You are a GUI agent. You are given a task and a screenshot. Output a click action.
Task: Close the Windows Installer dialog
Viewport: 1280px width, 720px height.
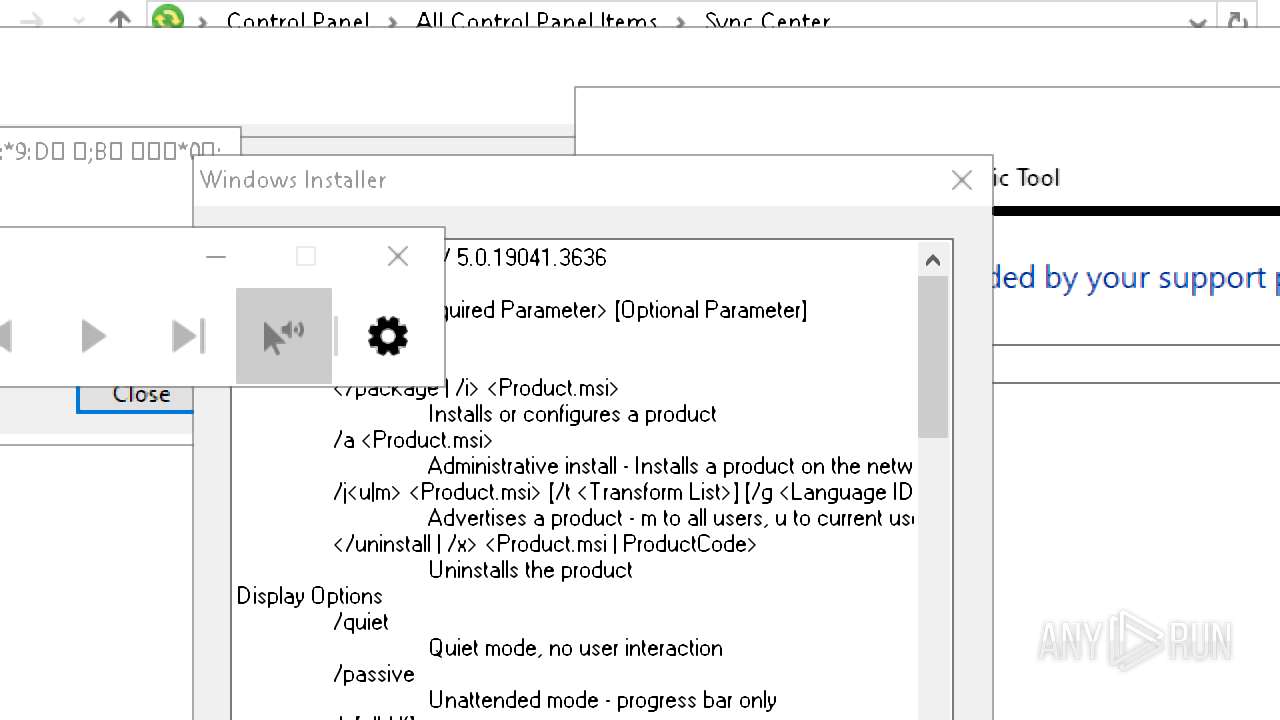point(962,180)
